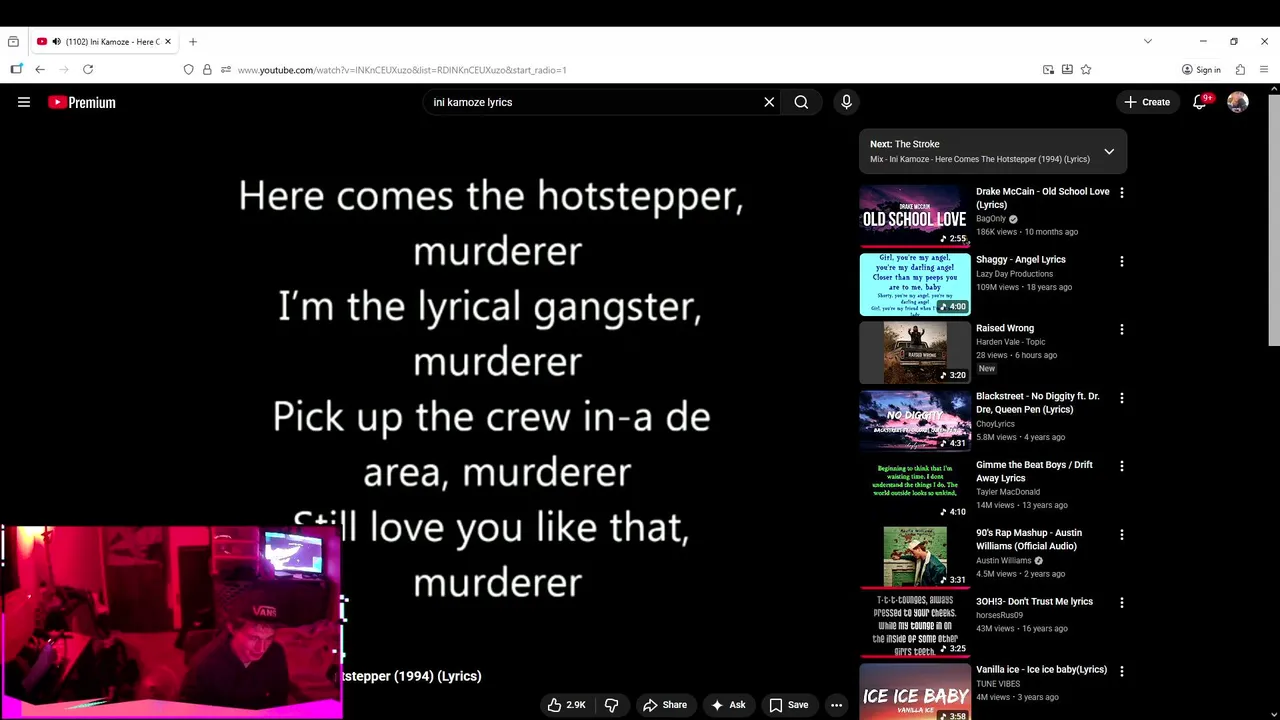Click the Vanilla ice - Ice ice baby title
1280x720 pixels.
point(1041,670)
